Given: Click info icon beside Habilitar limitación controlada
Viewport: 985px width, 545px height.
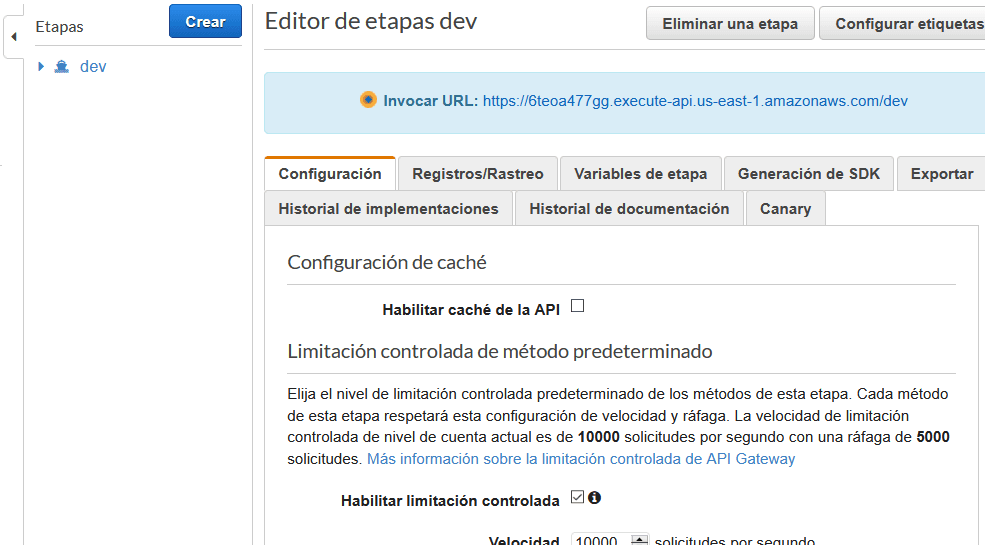Looking at the screenshot, I should coord(594,497).
